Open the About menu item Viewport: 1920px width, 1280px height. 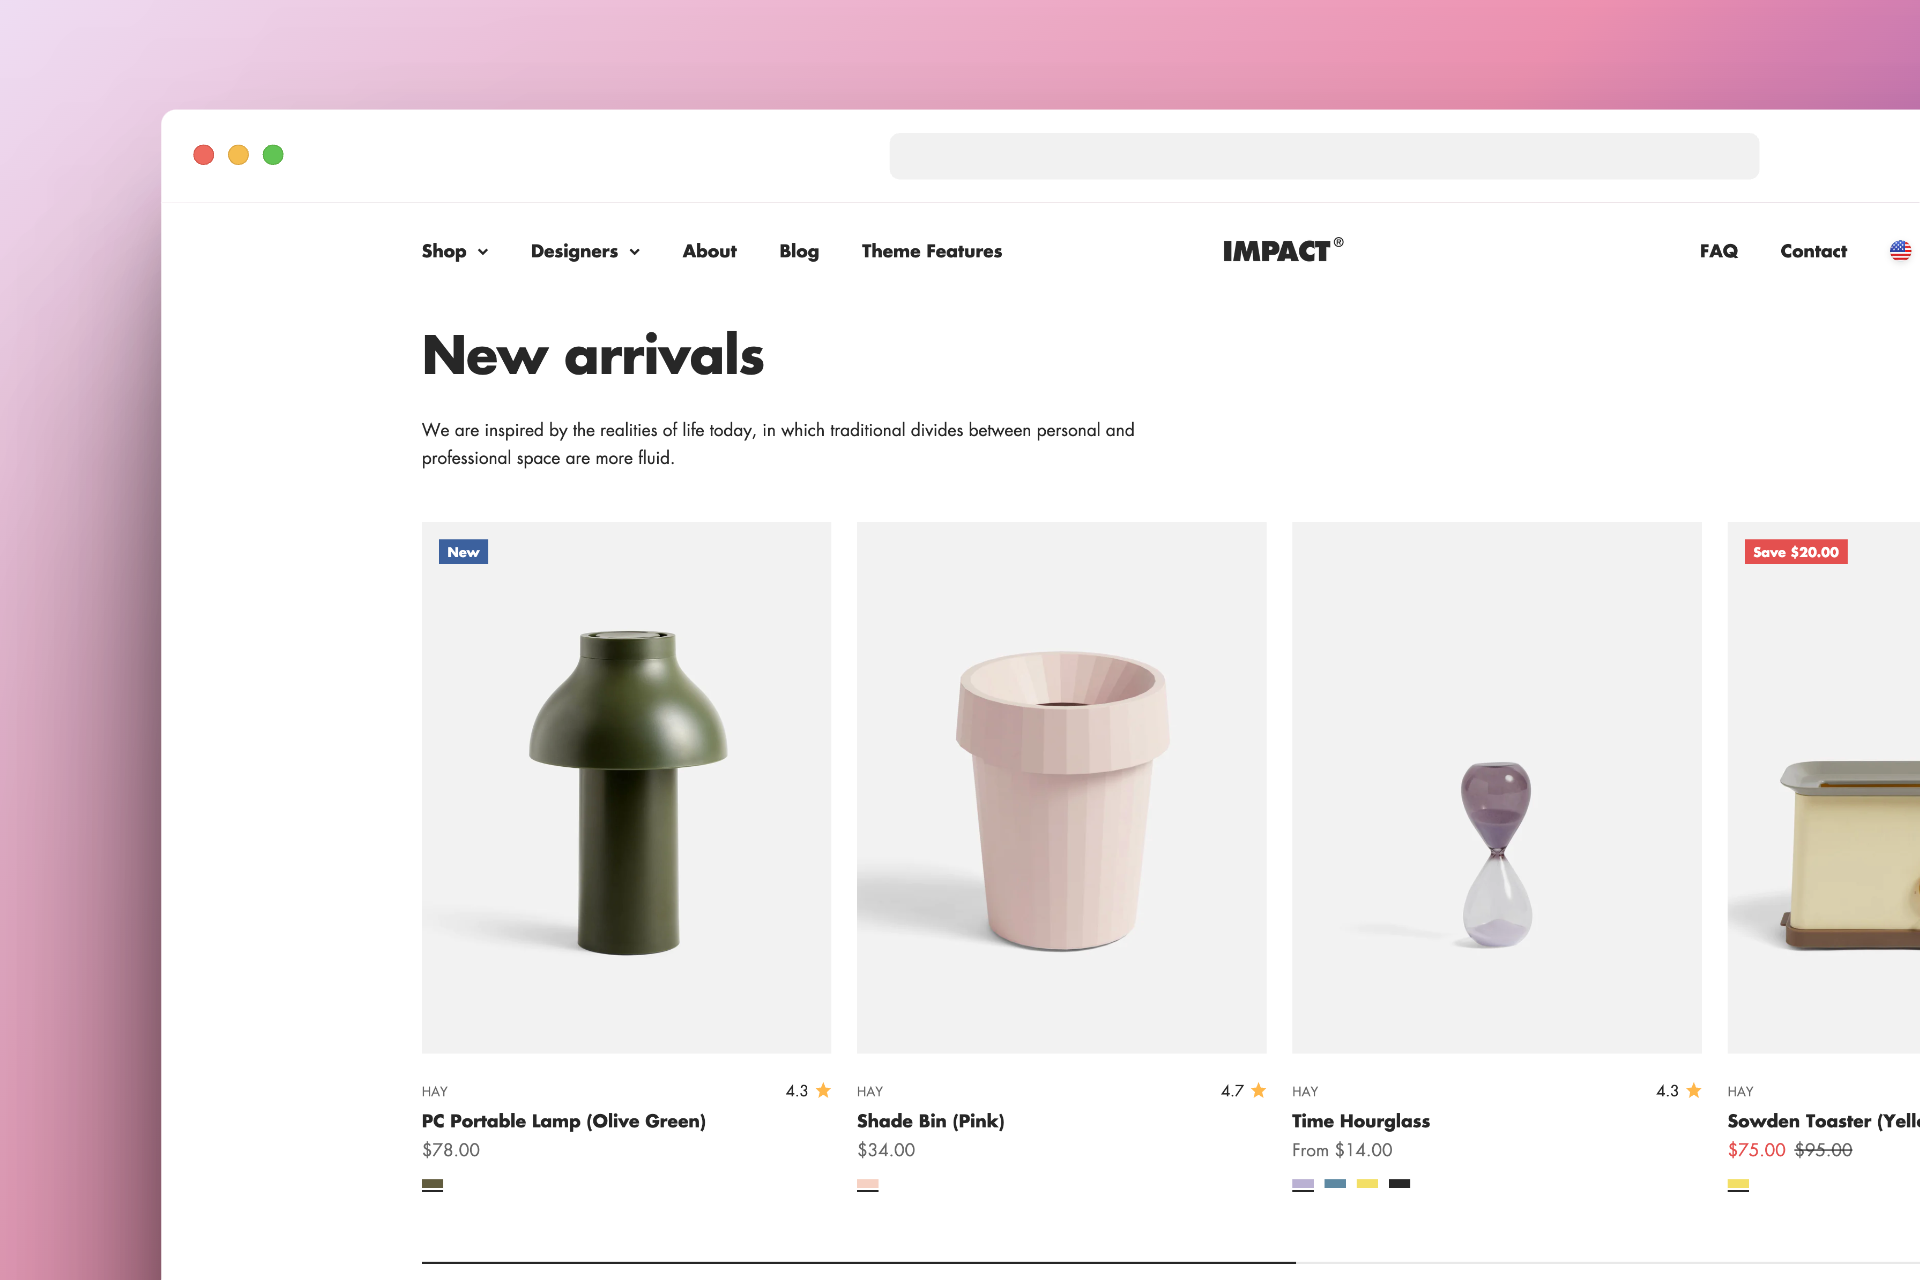[x=710, y=251]
